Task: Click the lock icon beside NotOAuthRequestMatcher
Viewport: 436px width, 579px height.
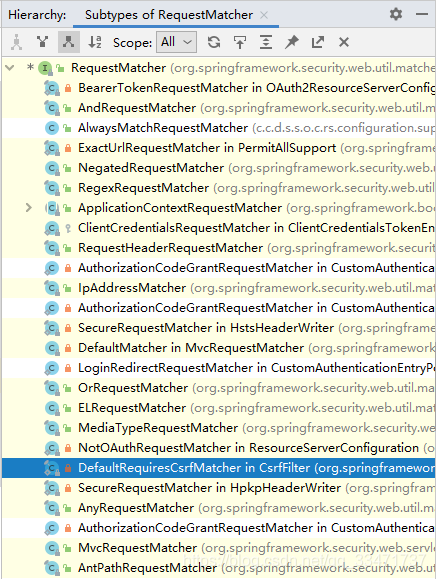Action: click(68, 448)
